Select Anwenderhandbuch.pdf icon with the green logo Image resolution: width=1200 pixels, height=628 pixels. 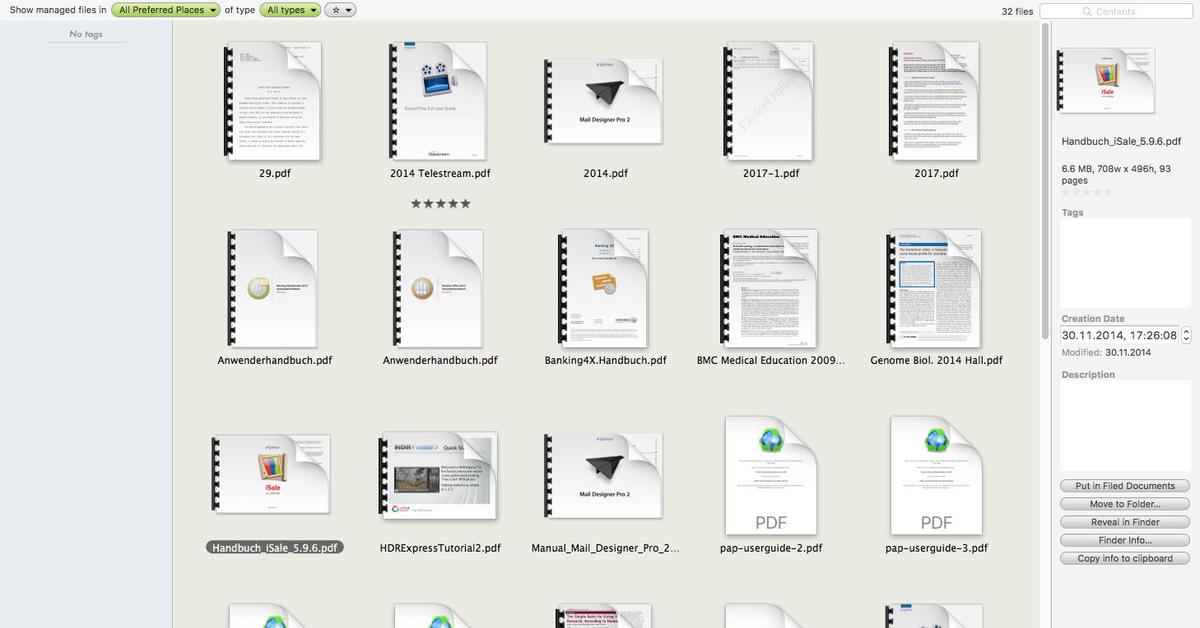(x=274, y=288)
